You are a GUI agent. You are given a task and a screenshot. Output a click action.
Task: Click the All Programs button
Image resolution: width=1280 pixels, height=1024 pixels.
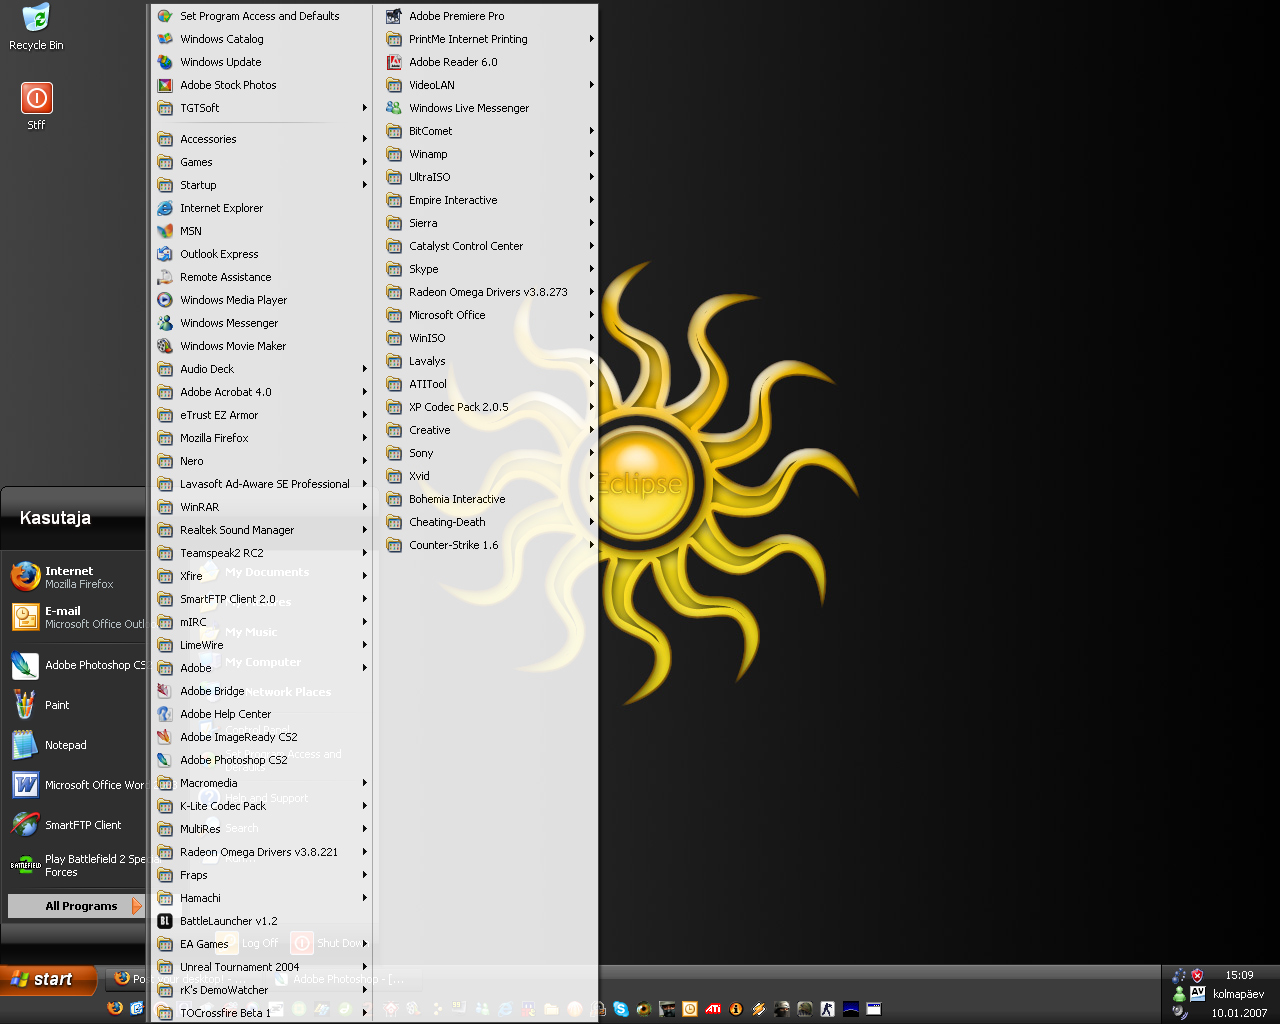tap(77, 906)
